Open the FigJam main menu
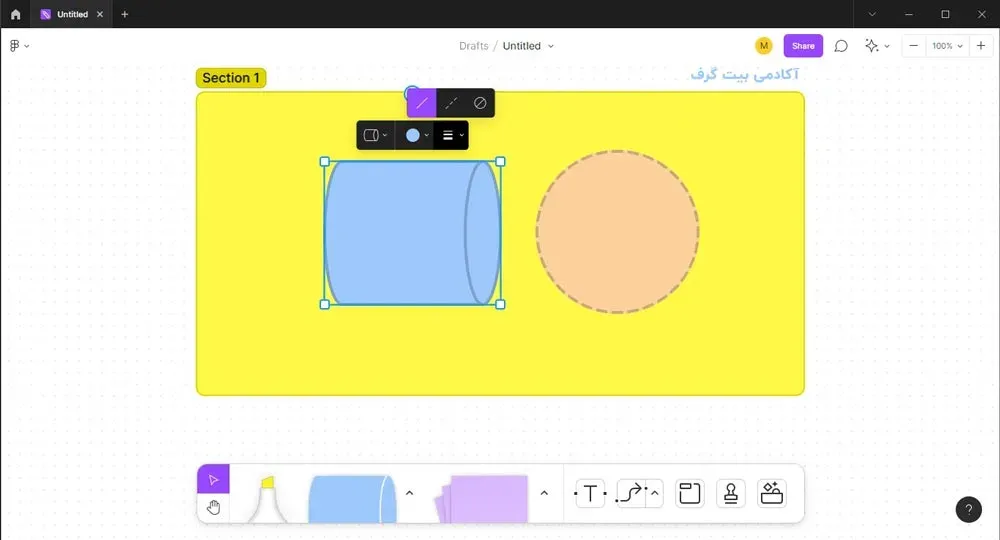The width and height of the screenshot is (1000, 540). (x=19, y=46)
